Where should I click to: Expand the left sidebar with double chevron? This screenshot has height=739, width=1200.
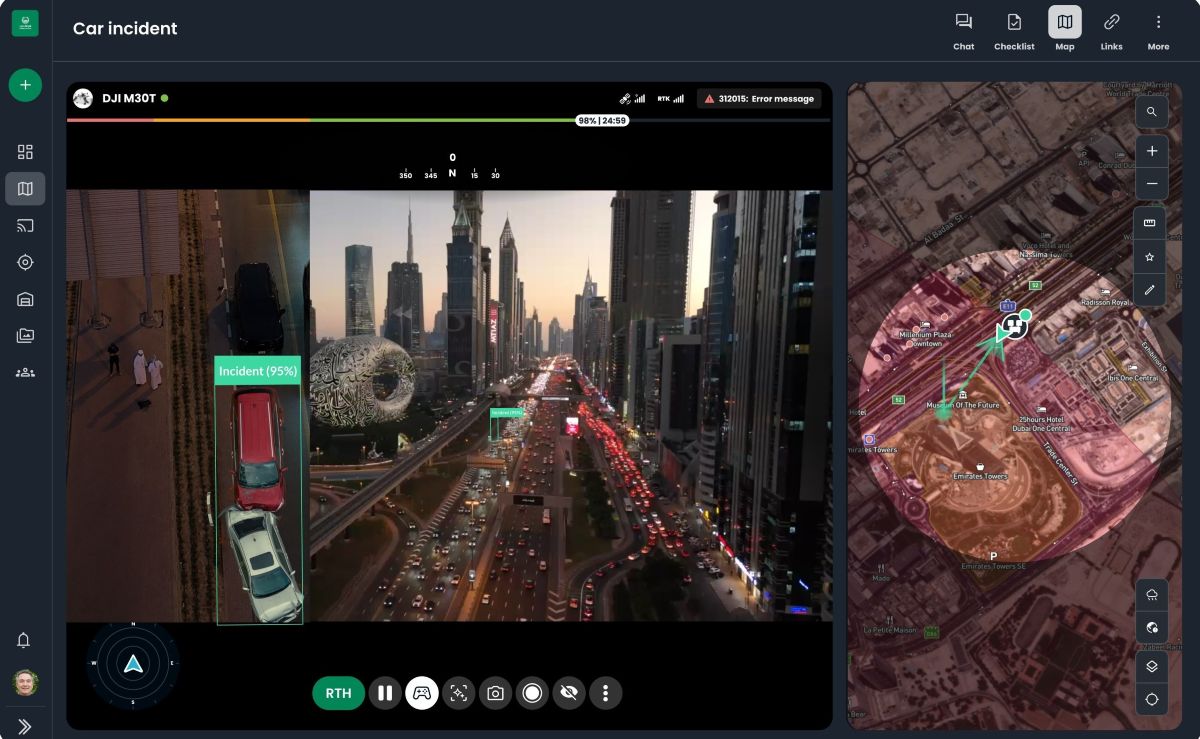click(25, 726)
